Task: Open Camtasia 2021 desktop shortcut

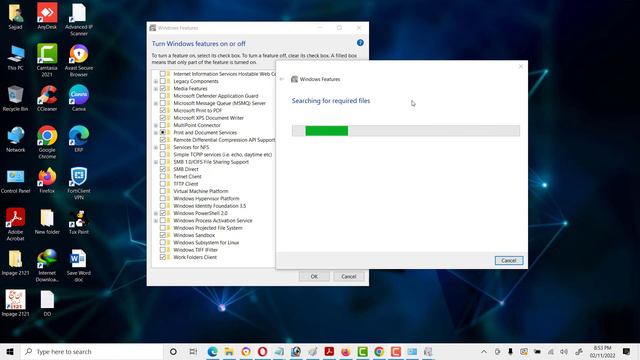Action: tap(47, 60)
